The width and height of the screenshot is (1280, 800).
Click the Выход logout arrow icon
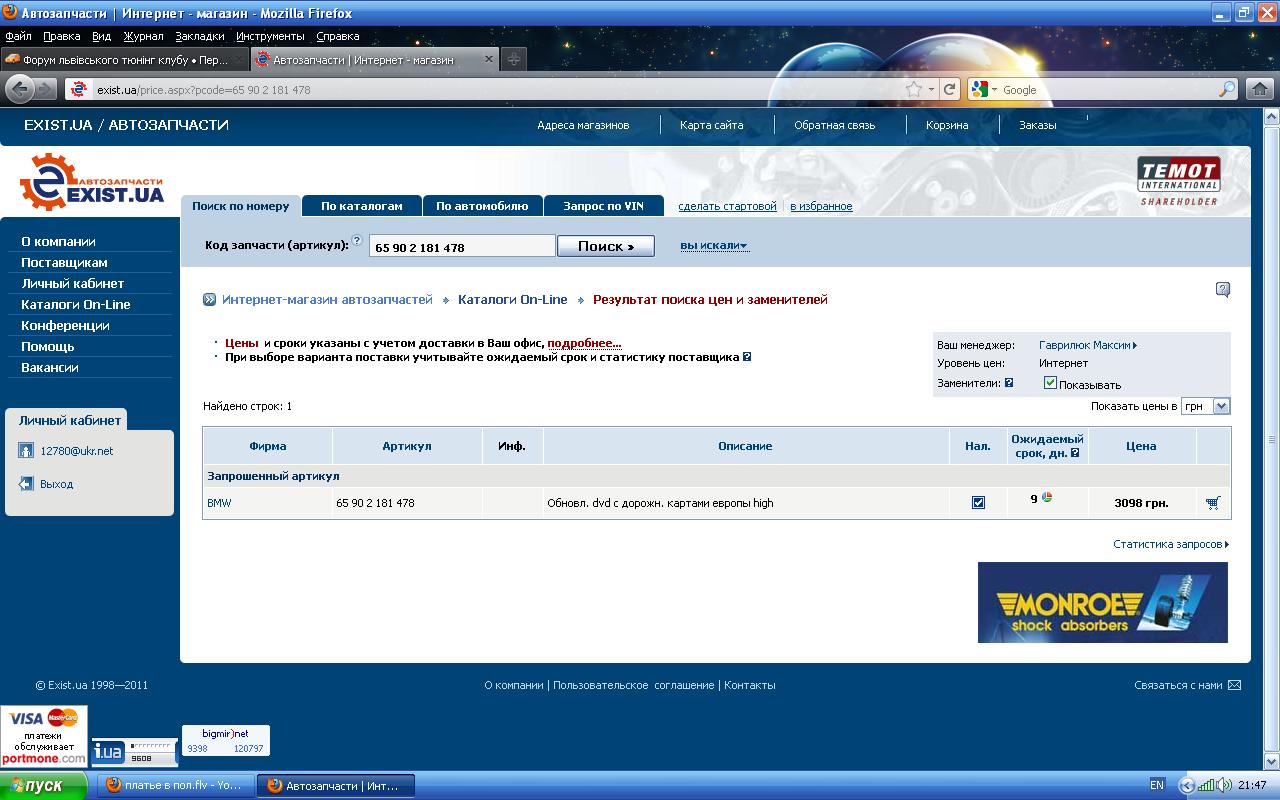coord(26,484)
